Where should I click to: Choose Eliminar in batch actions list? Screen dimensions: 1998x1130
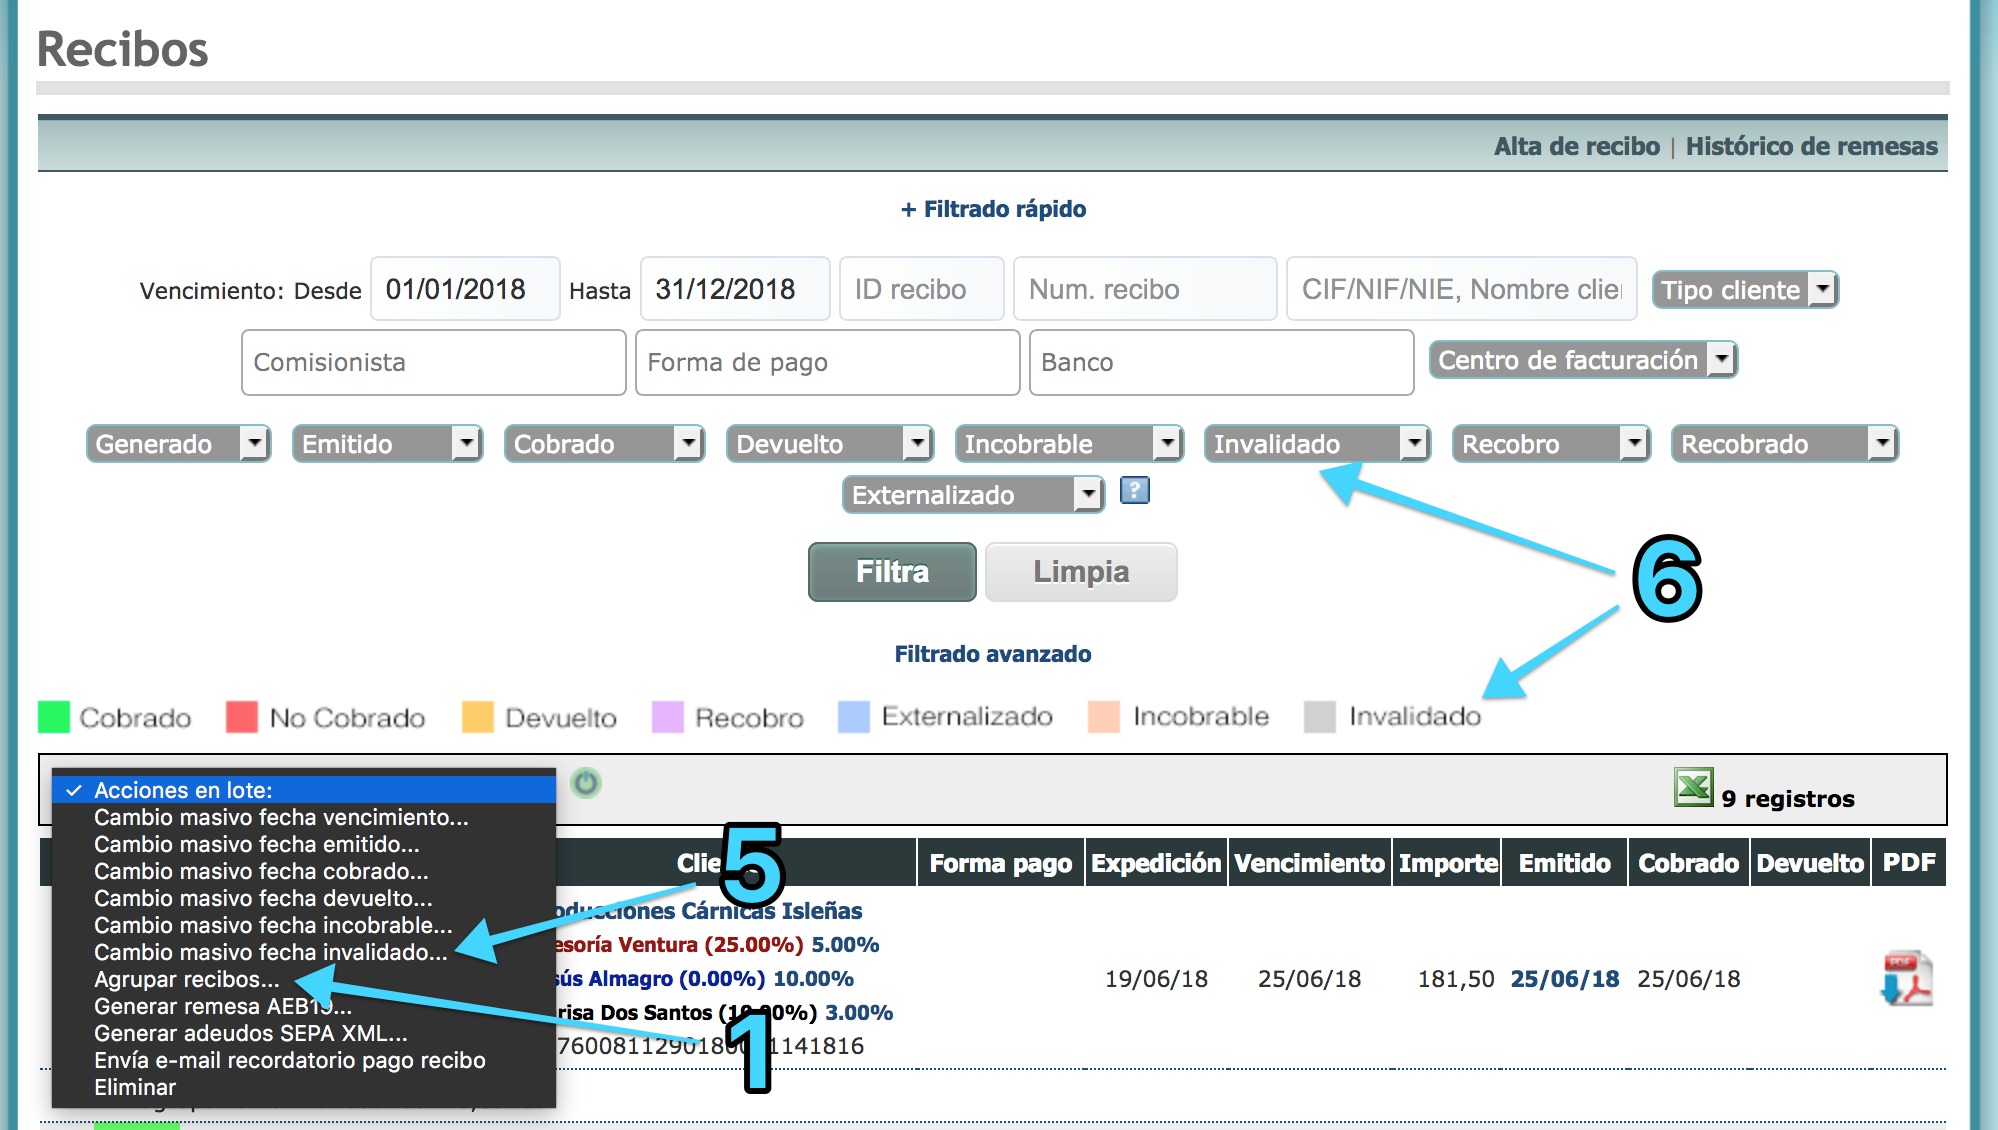(x=135, y=1088)
